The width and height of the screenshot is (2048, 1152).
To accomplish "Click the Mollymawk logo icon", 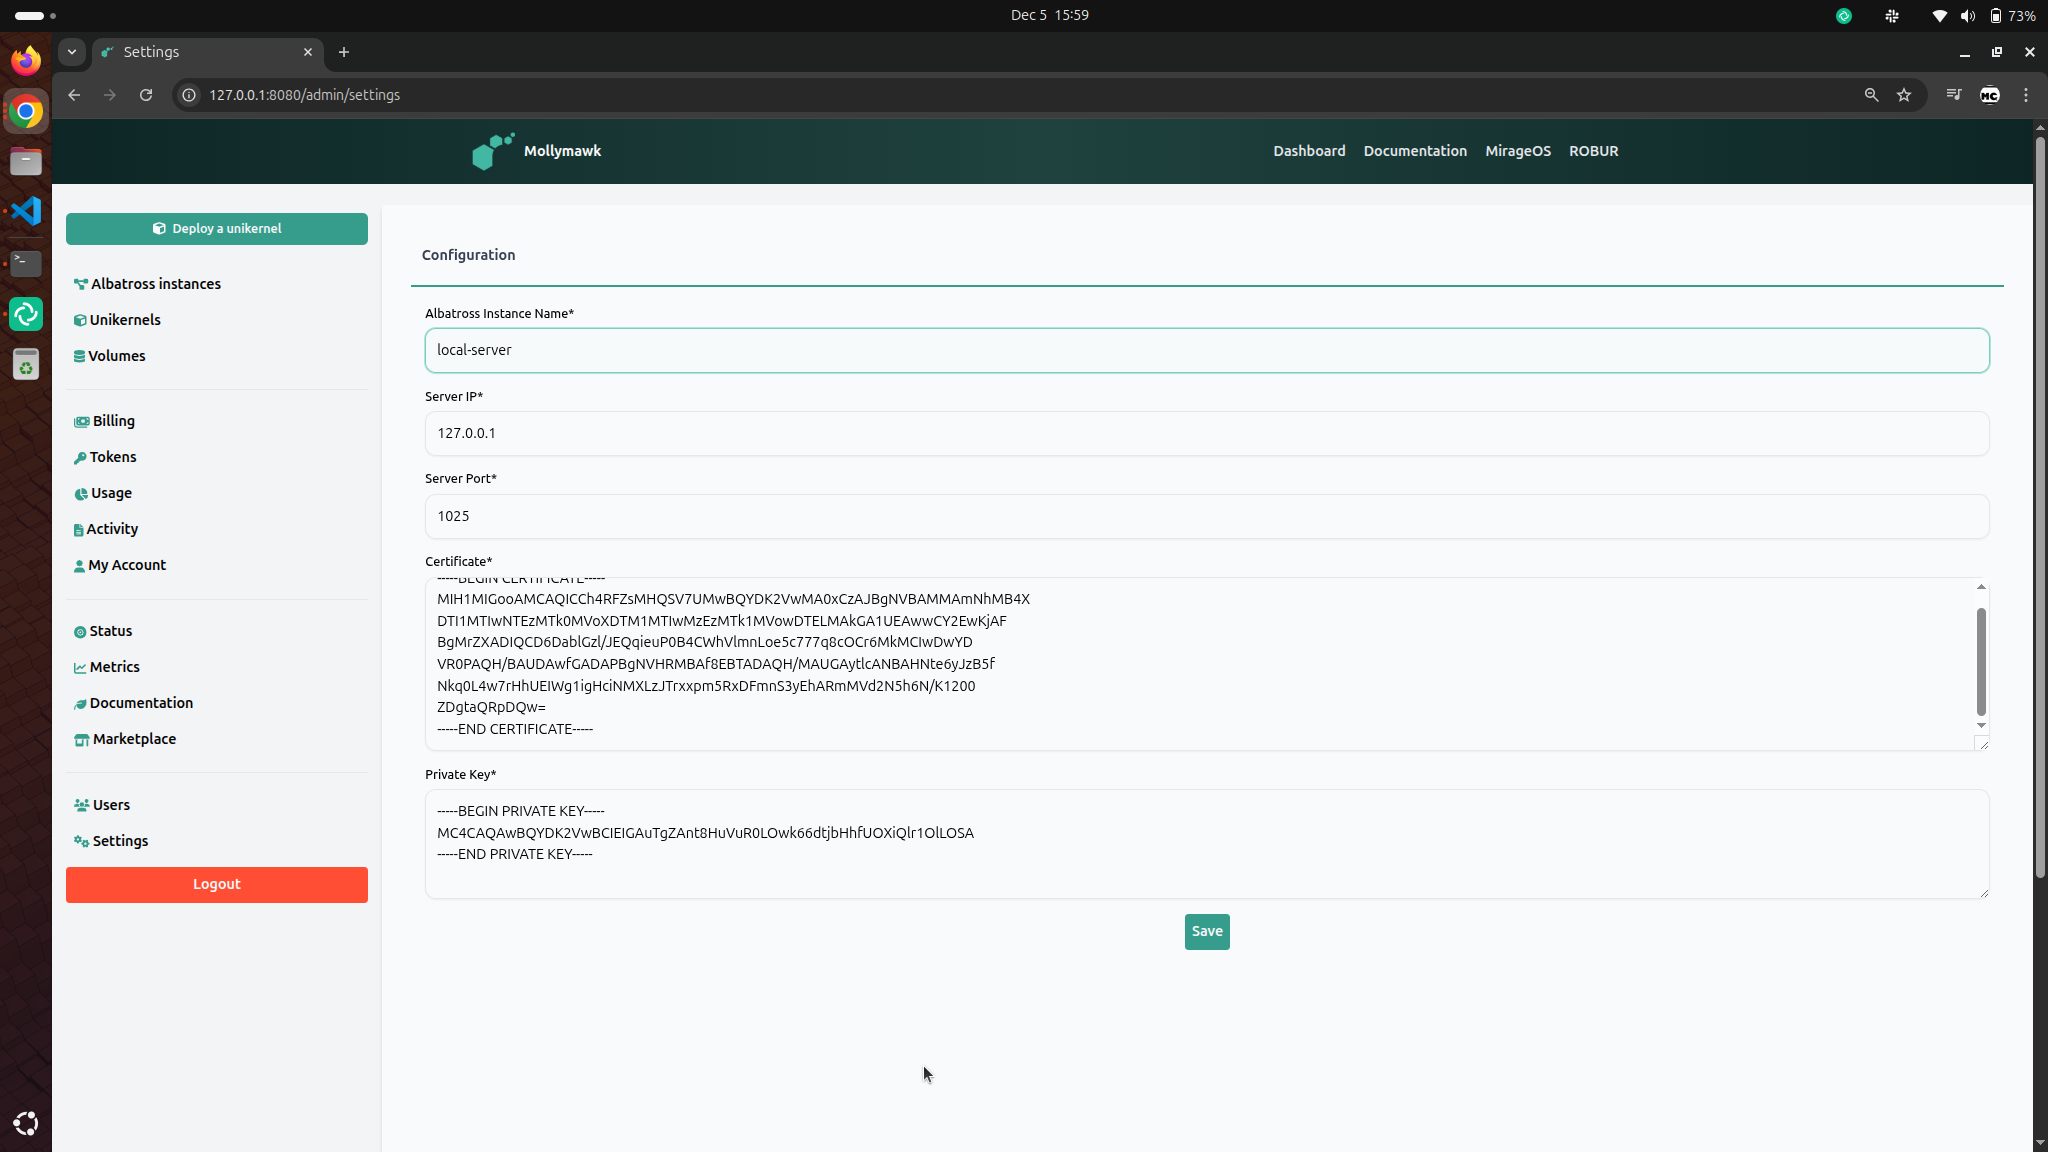I will [x=492, y=151].
